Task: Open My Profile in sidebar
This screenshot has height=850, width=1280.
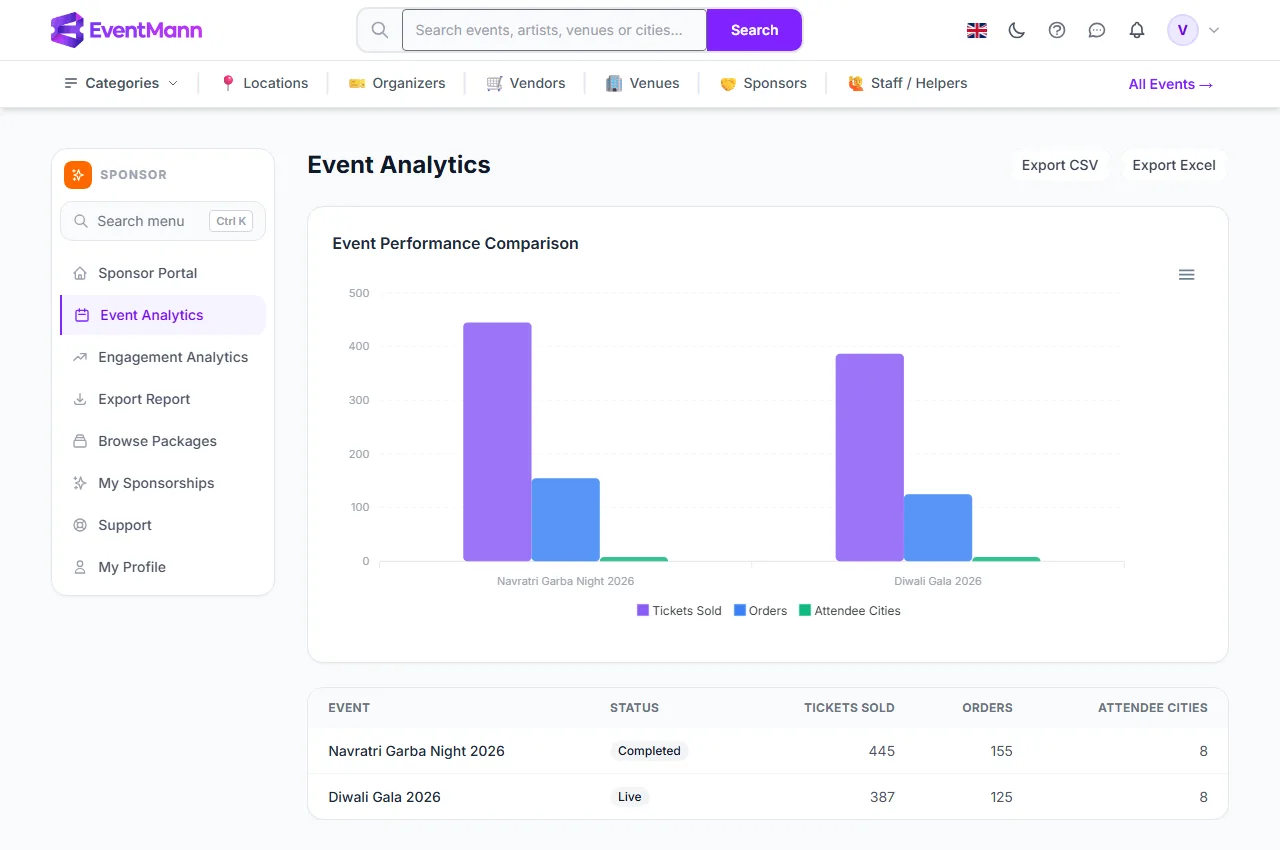Action: coord(163,567)
